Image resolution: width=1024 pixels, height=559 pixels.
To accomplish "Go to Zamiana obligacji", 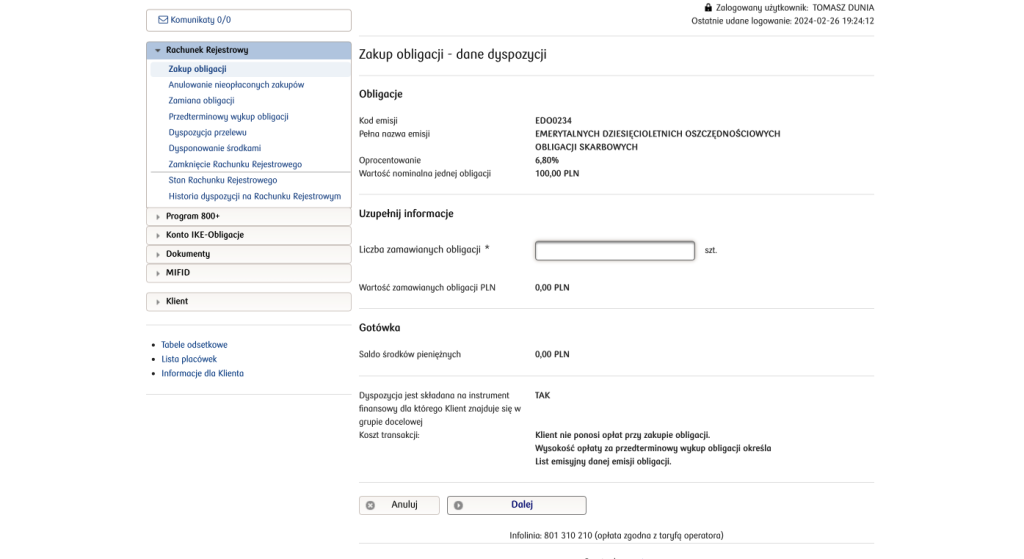I will click(201, 101).
